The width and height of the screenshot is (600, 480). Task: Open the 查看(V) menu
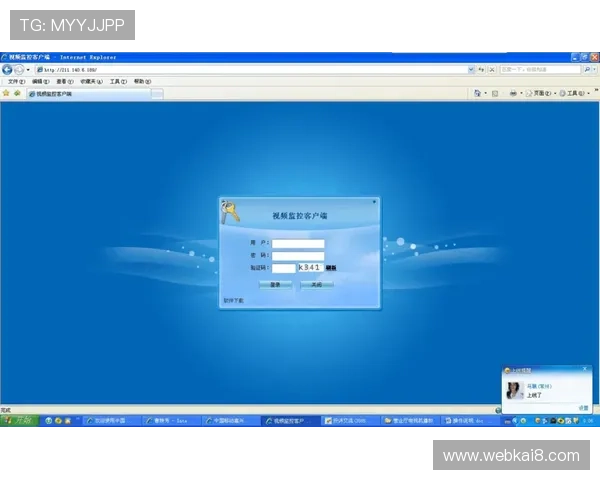pos(65,82)
